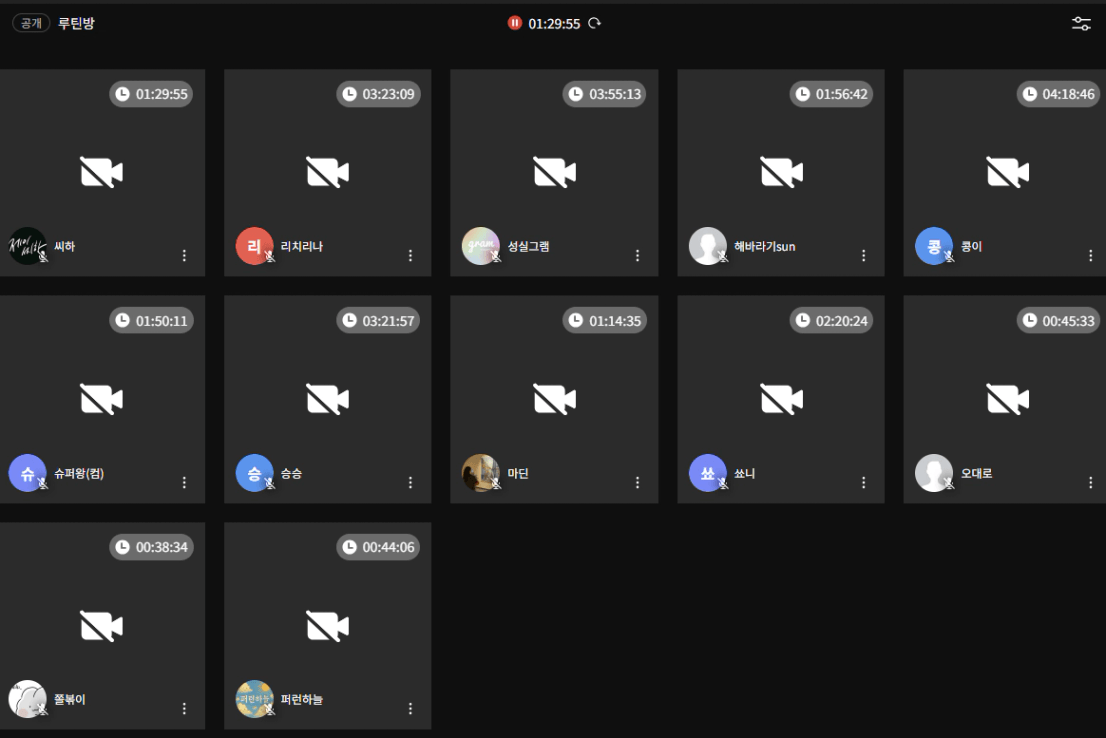
Task: Click 리치리나's red avatar
Action: pyautogui.click(x=254, y=246)
